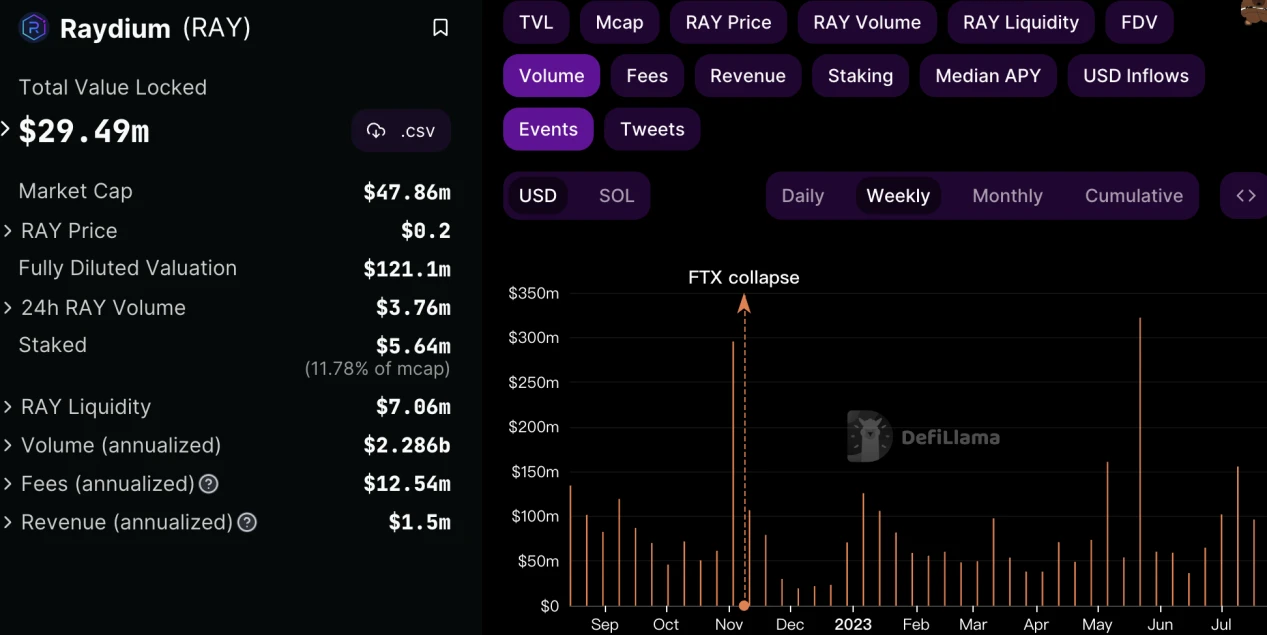Click the avatar icon in top-right corner
Viewport: 1267px width, 635px height.
[x=1254, y=11]
